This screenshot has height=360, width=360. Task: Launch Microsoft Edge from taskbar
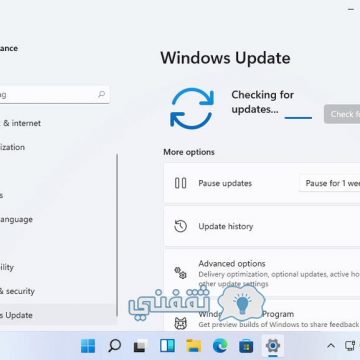[x=220, y=346]
